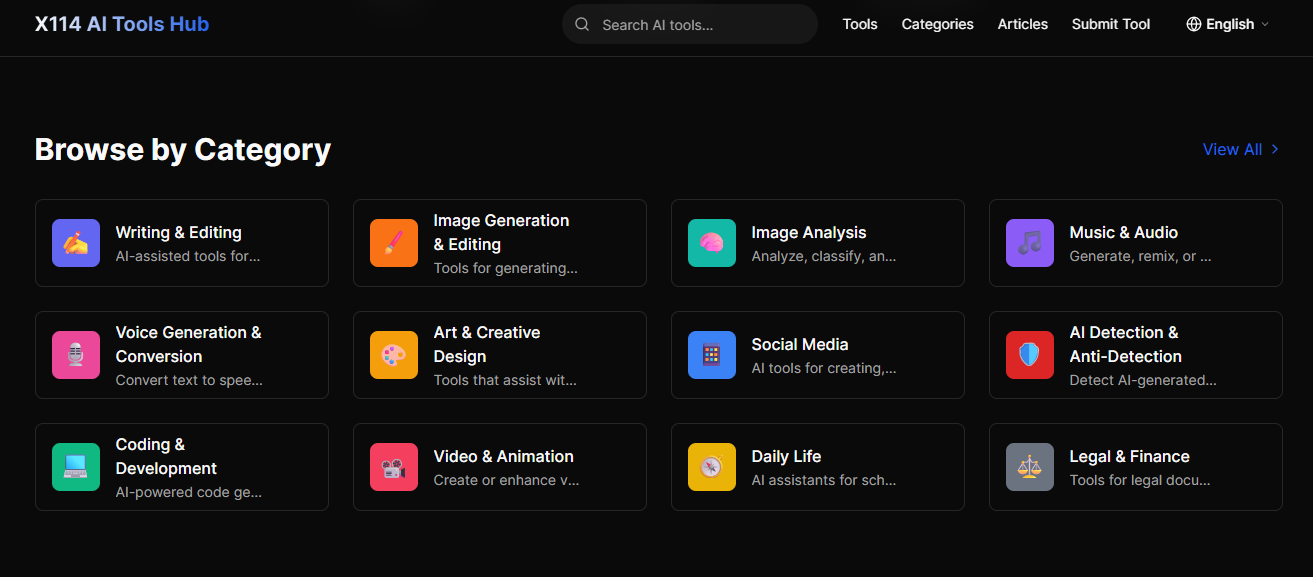
Task: Click the magnifier icon in search bar
Action: click(582, 24)
